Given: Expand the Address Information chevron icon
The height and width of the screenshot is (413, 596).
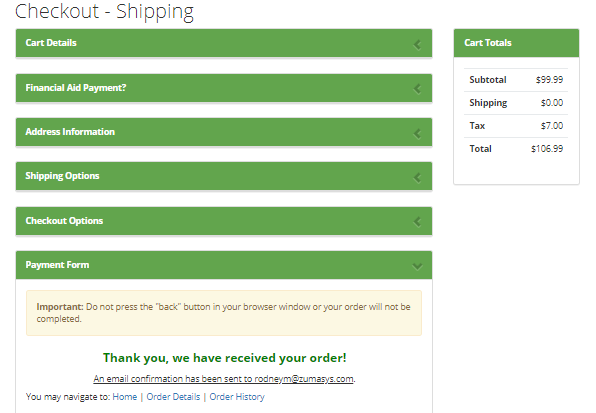Looking at the screenshot, I should pos(417,133).
